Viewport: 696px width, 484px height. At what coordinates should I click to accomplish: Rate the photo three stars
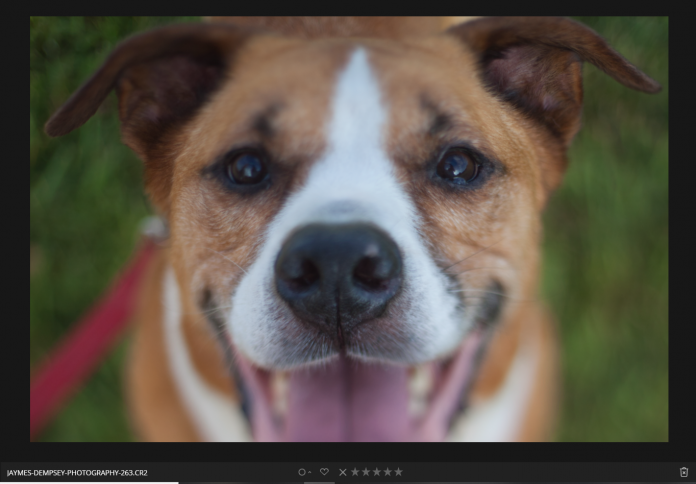coord(377,472)
